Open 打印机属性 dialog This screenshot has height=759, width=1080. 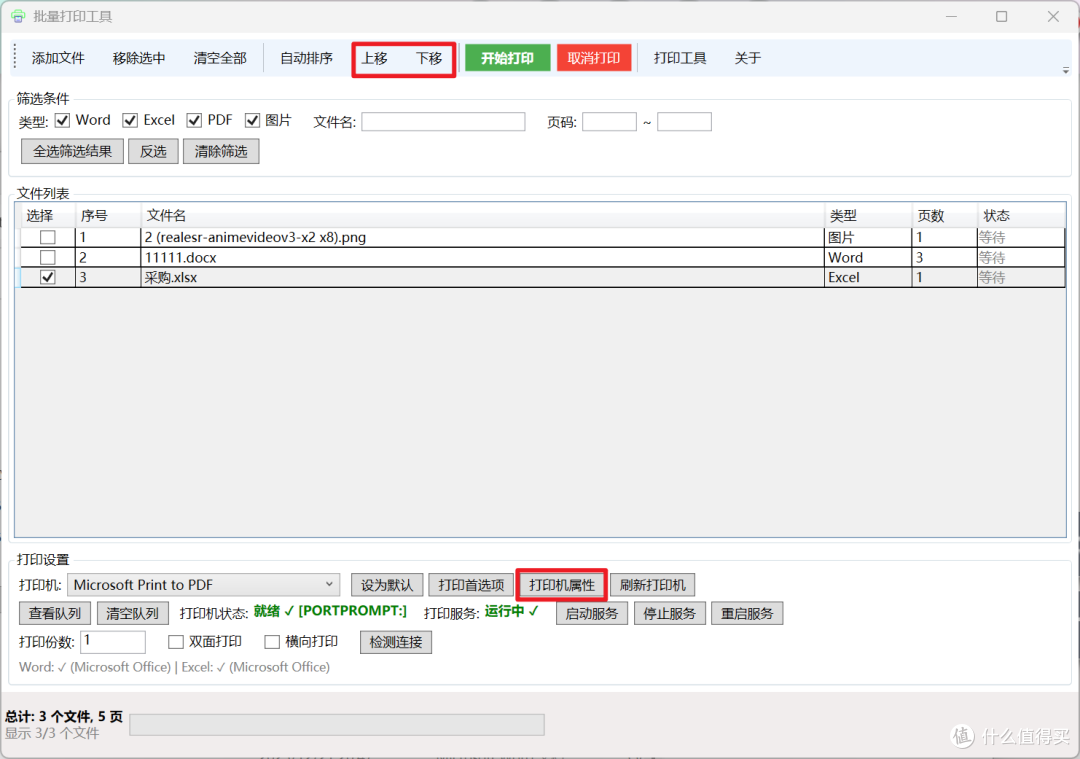point(561,585)
